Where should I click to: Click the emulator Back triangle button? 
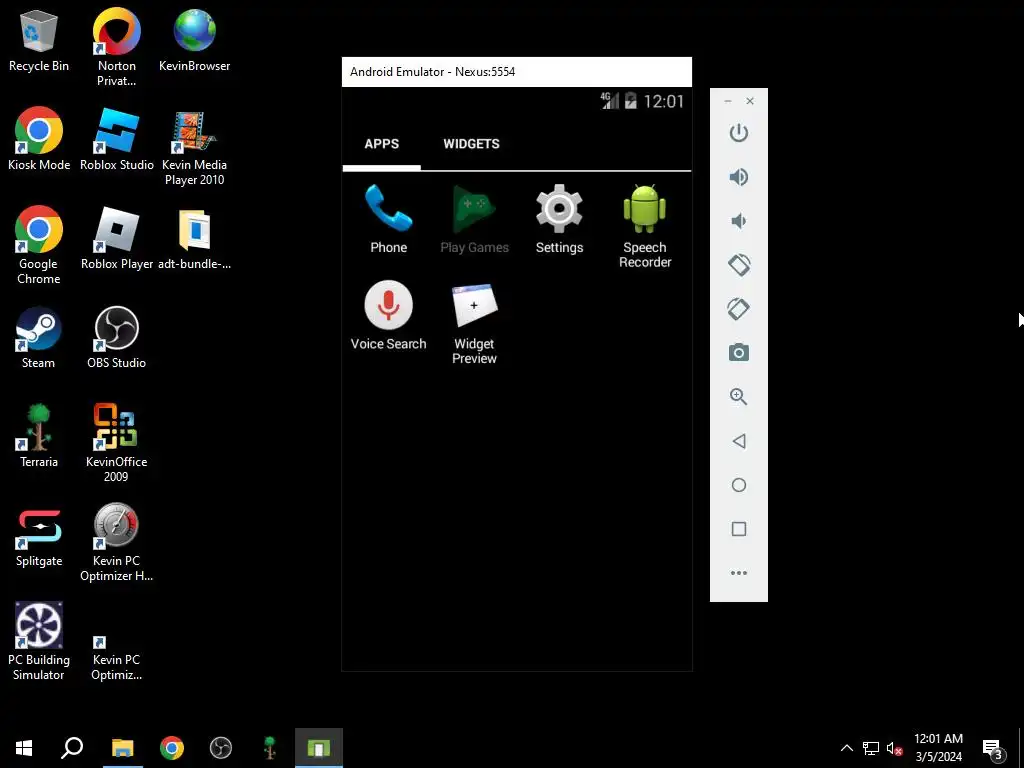739,441
